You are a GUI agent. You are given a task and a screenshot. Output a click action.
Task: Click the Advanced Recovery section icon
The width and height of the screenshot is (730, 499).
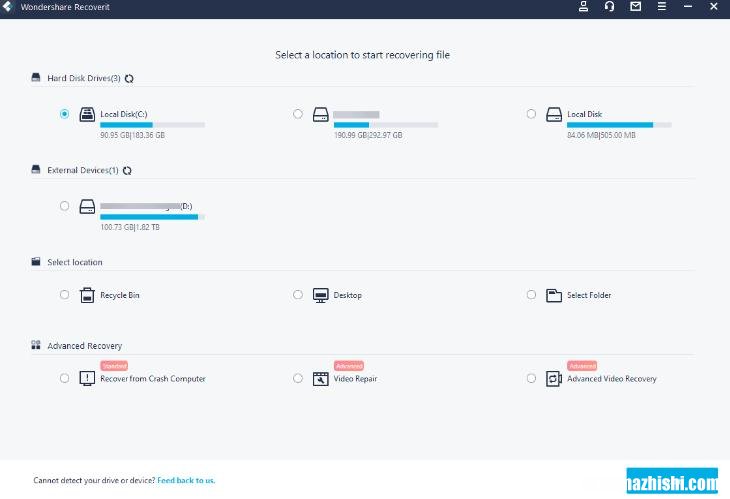(36, 345)
